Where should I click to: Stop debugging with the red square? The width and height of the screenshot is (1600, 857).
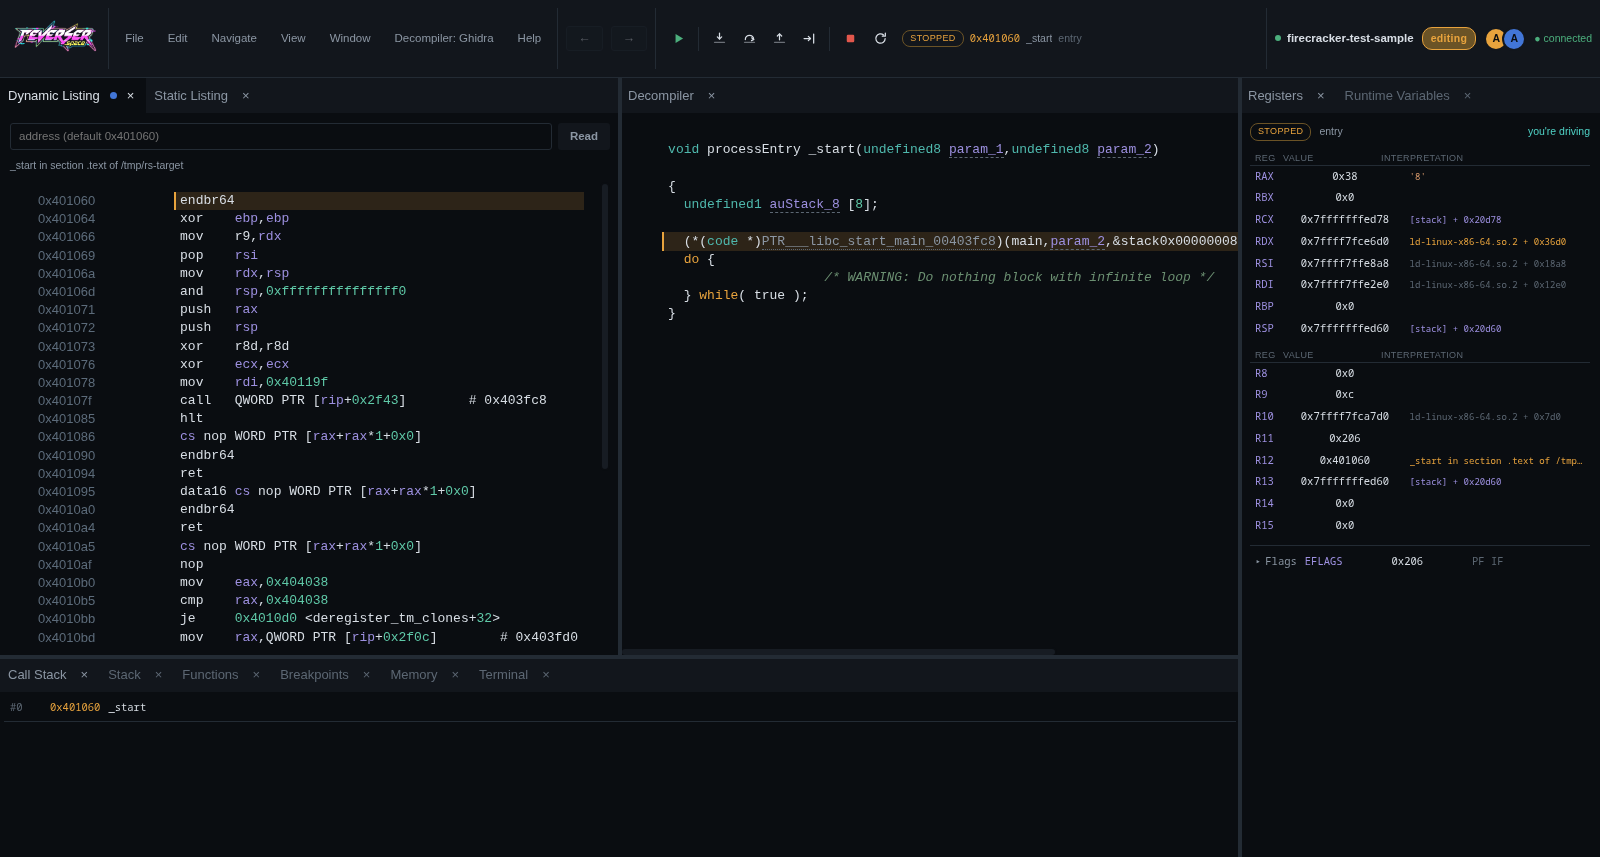[x=850, y=39]
